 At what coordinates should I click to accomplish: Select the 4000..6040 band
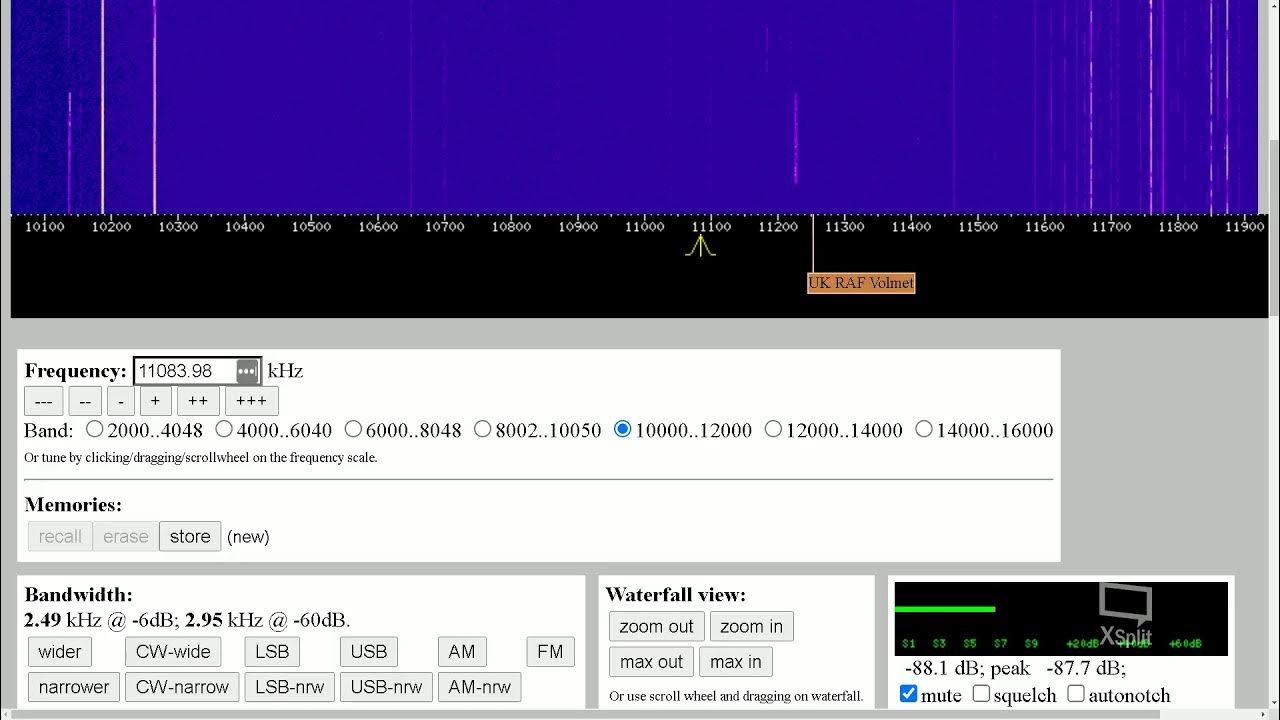coord(224,429)
